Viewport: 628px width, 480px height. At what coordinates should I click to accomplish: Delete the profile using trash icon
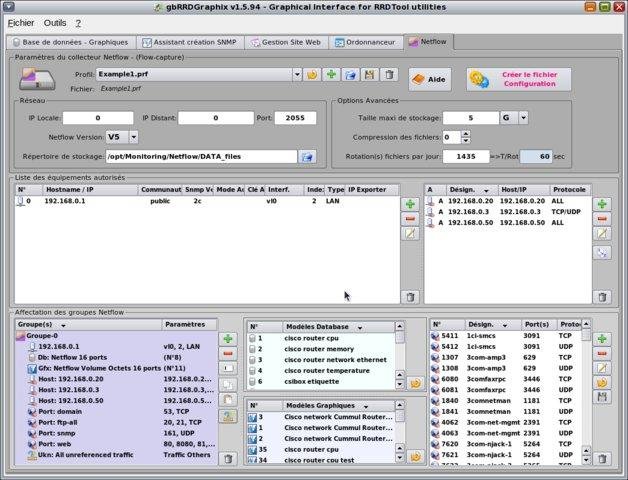pos(389,75)
